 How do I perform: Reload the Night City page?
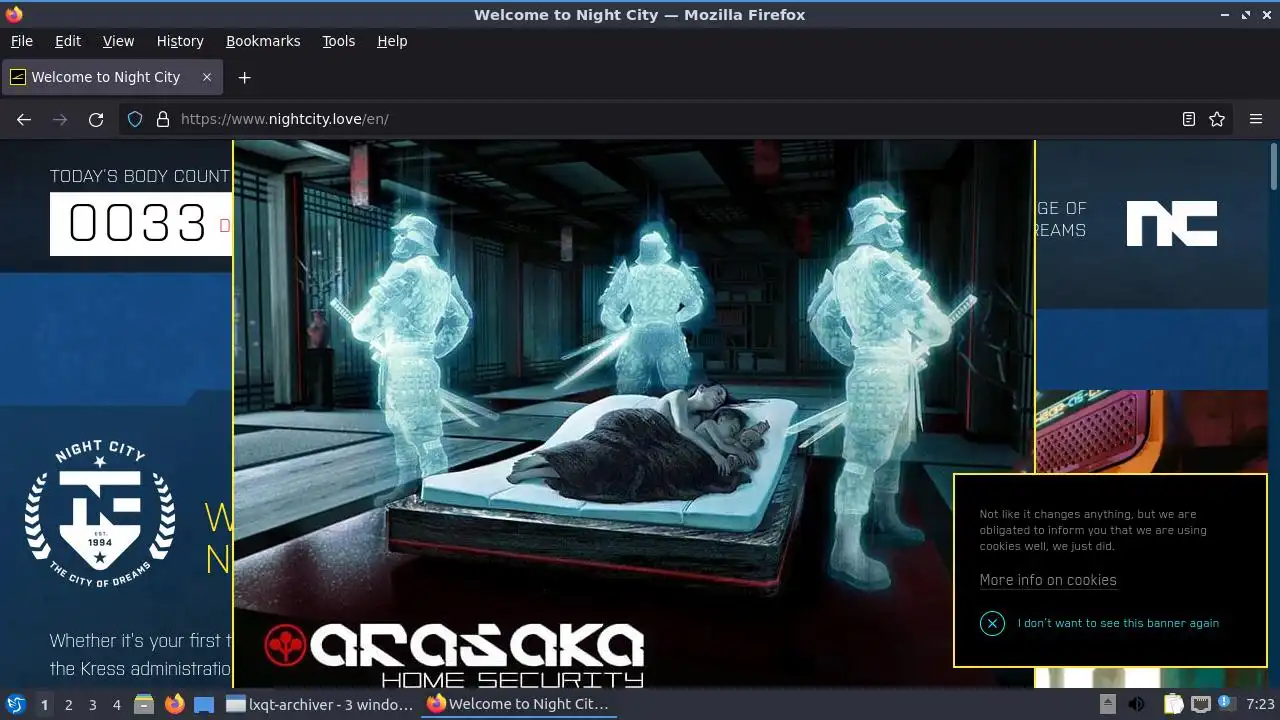(96, 119)
